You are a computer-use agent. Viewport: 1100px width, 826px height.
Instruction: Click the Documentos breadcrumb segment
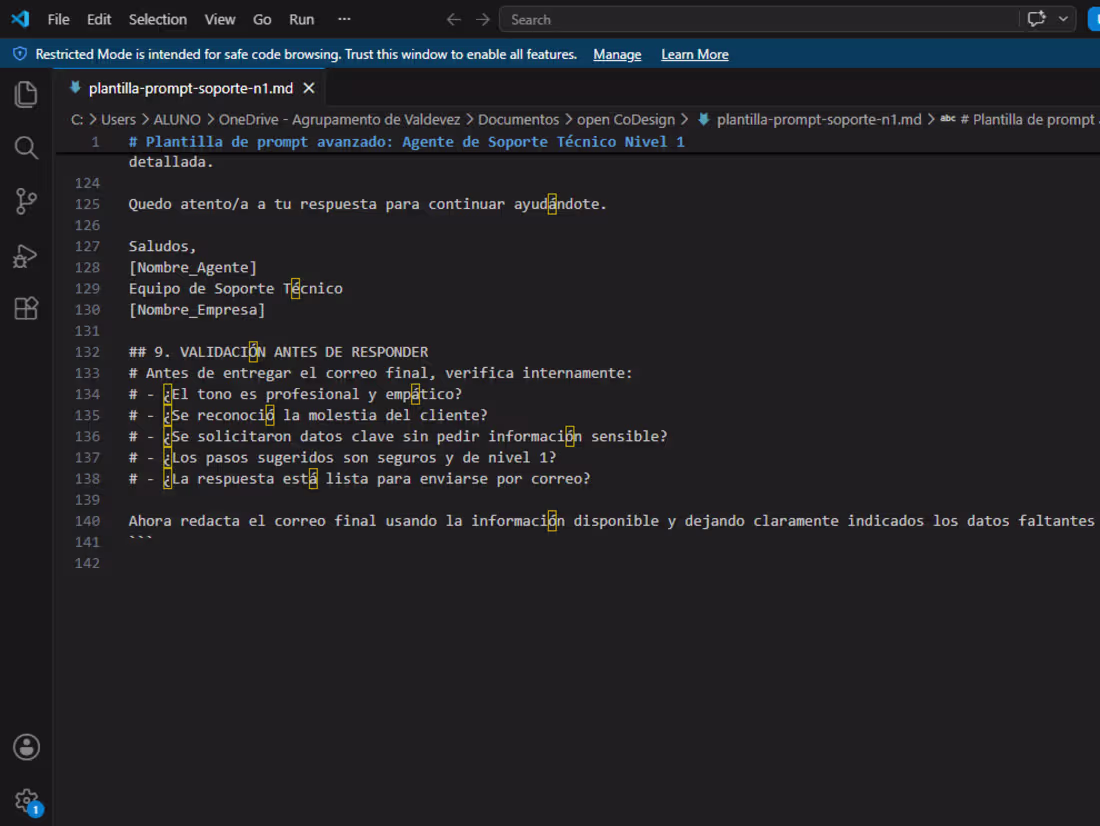pos(518,119)
